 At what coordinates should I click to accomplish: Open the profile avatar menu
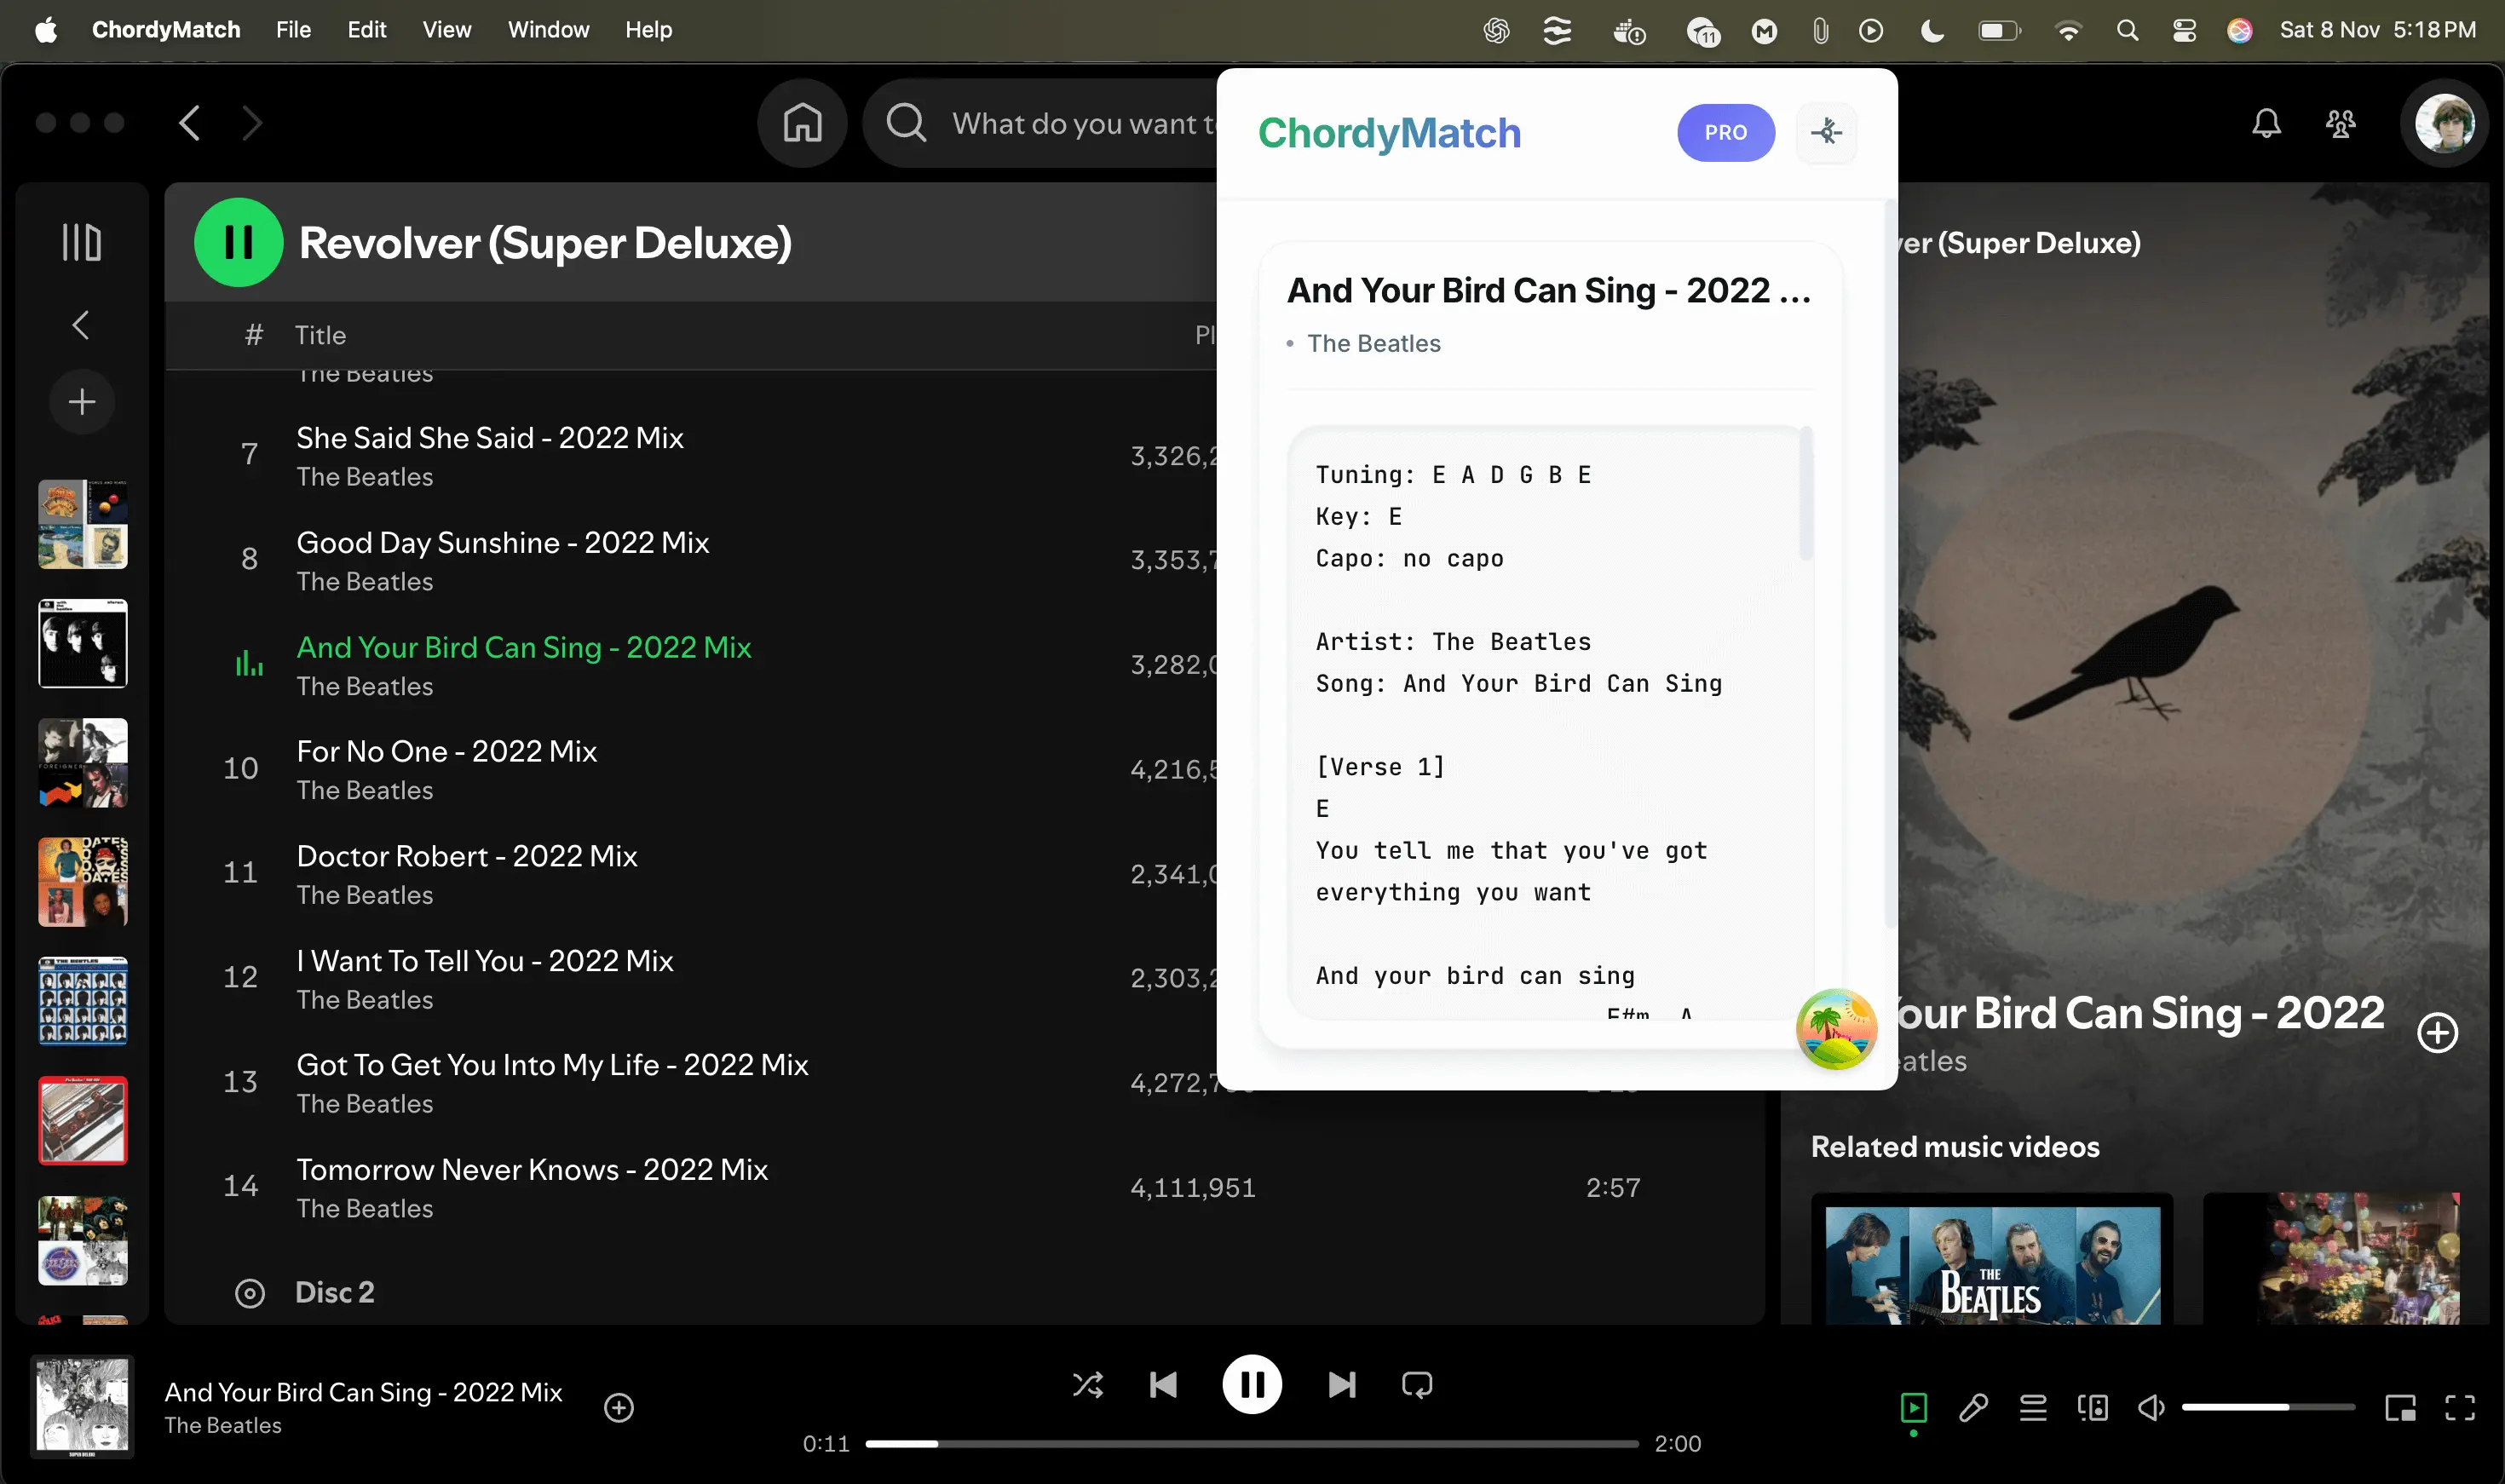2444,123
